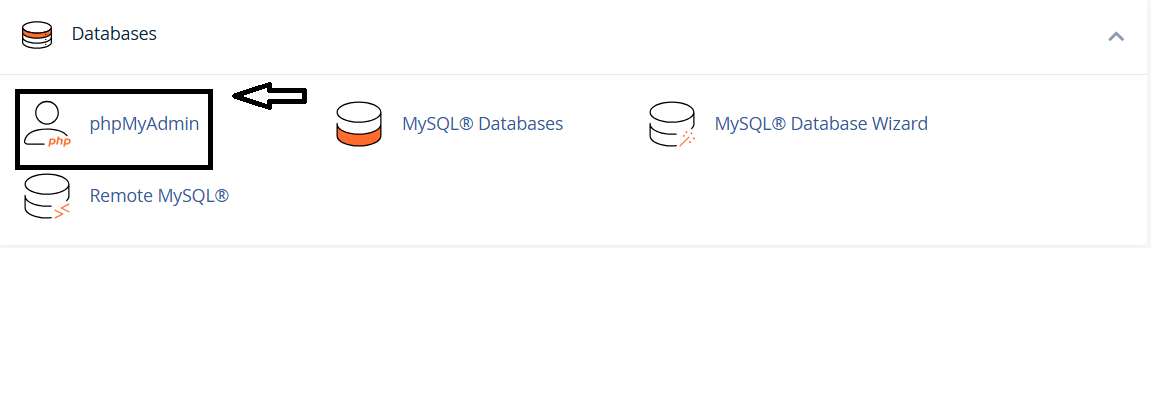This screenshot has height=403, width=1151.
Task: Click the black arrow pointing at phpMyAdmin
Action: (269, 96)
